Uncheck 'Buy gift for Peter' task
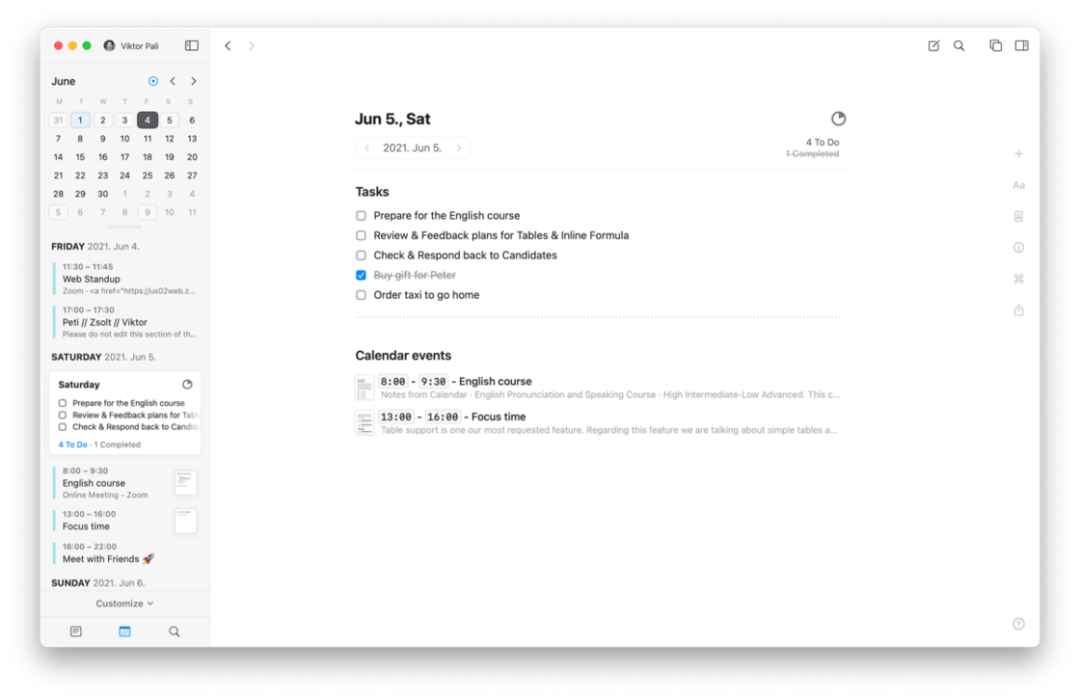 (x=361, y=275)
